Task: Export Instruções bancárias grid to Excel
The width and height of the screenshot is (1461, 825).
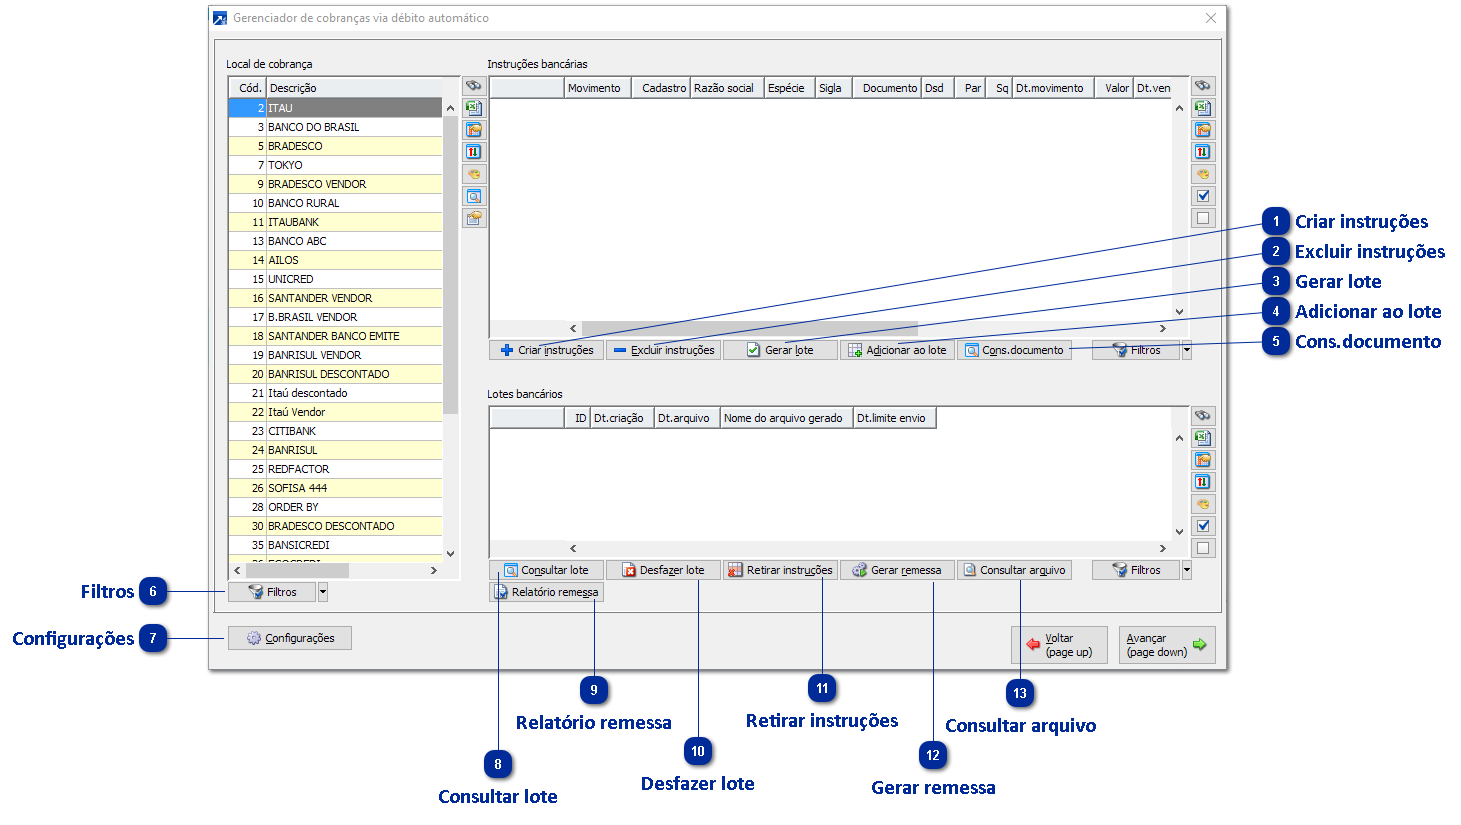Action: (1203, 108)
